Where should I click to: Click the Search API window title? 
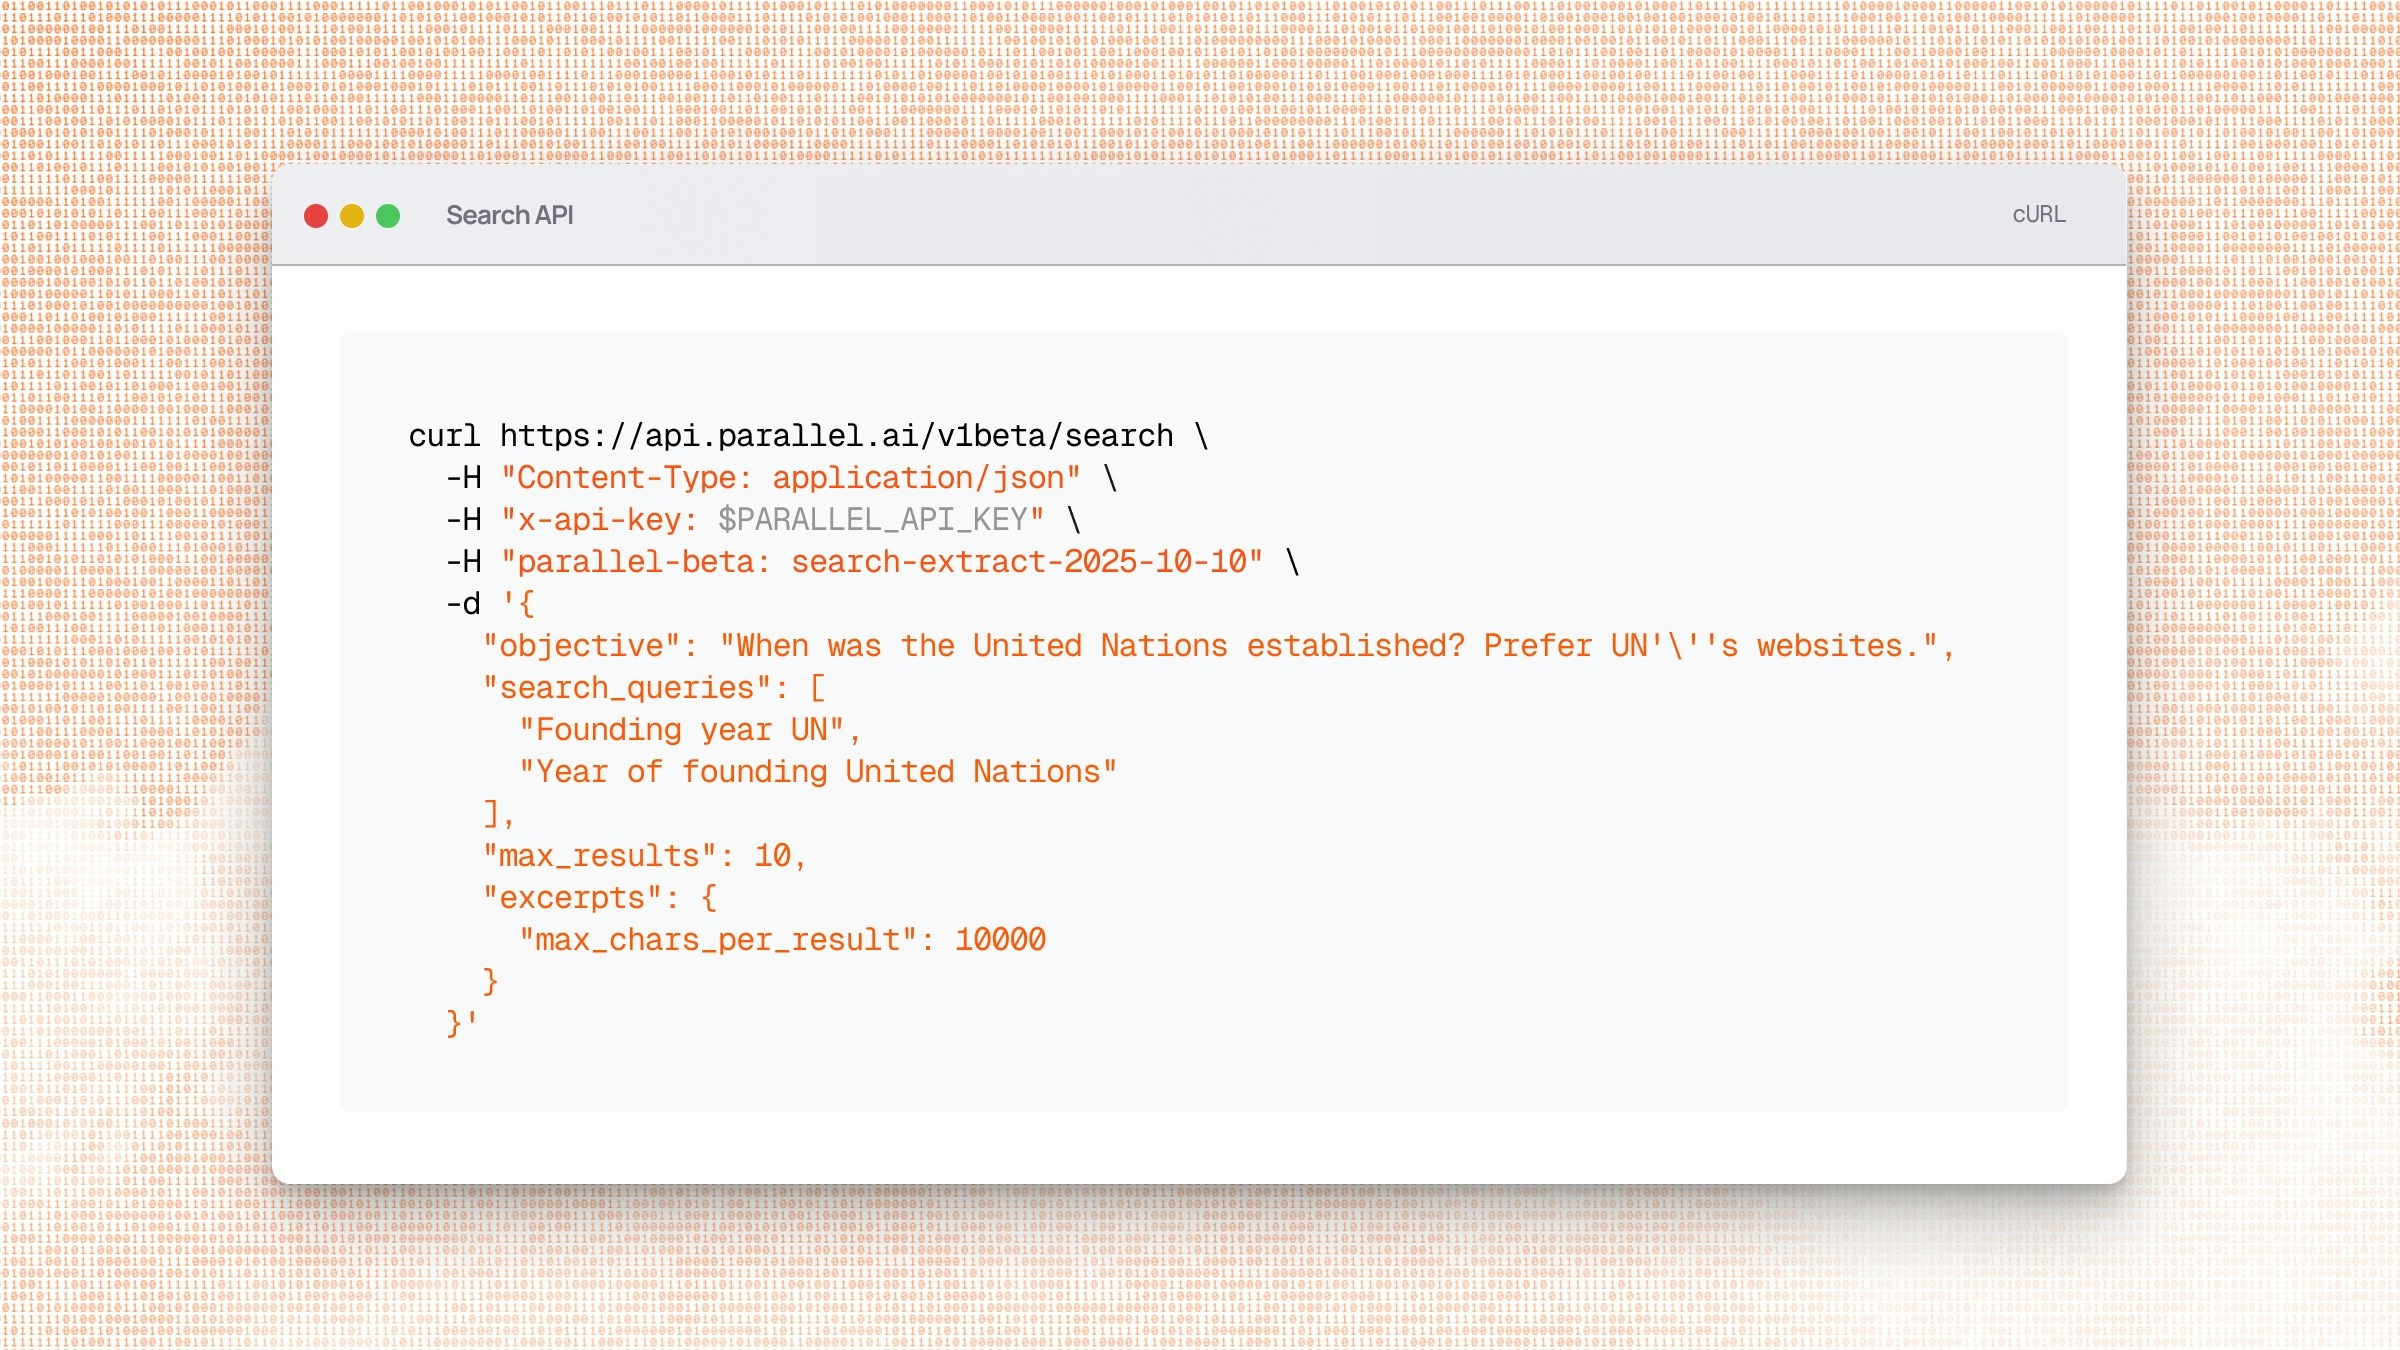(x=509, y=216)
